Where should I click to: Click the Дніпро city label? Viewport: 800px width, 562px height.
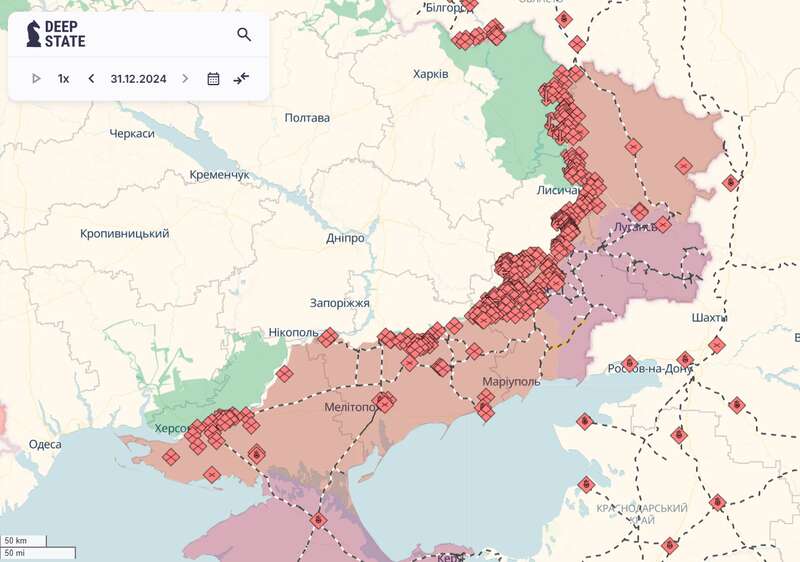click(x=345, y=239)
